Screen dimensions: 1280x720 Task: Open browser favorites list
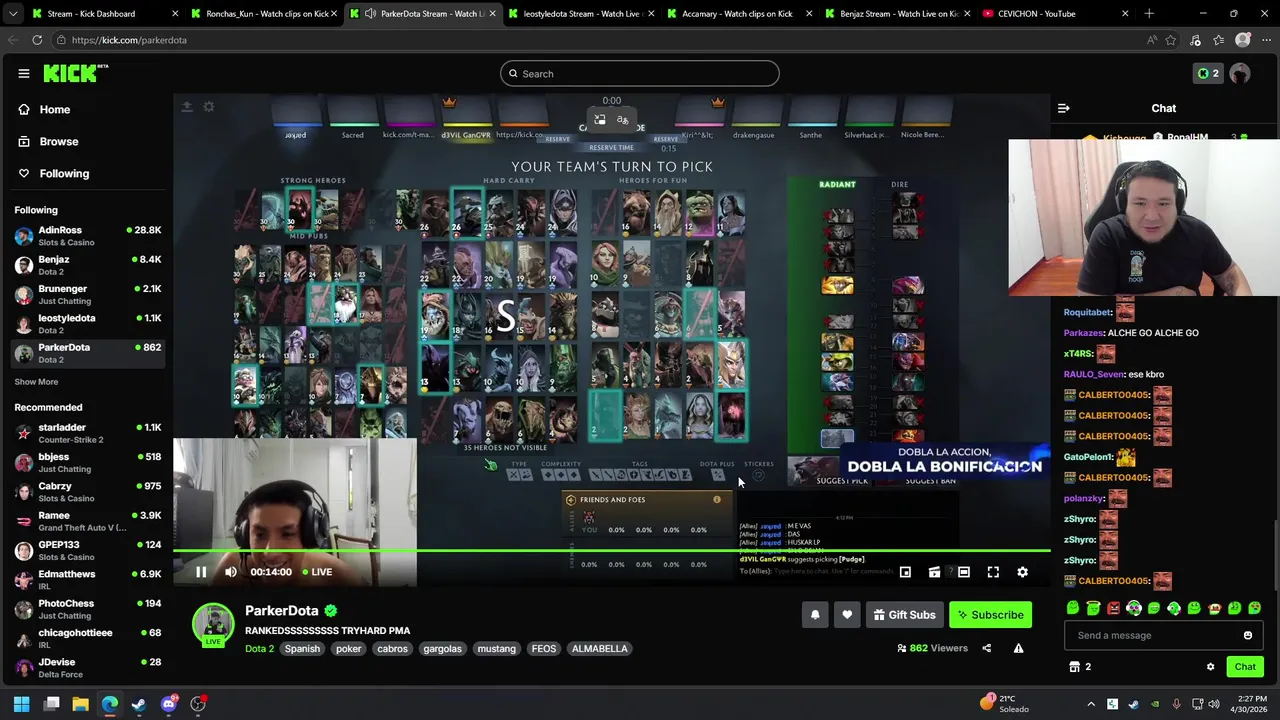point(1219,40)
